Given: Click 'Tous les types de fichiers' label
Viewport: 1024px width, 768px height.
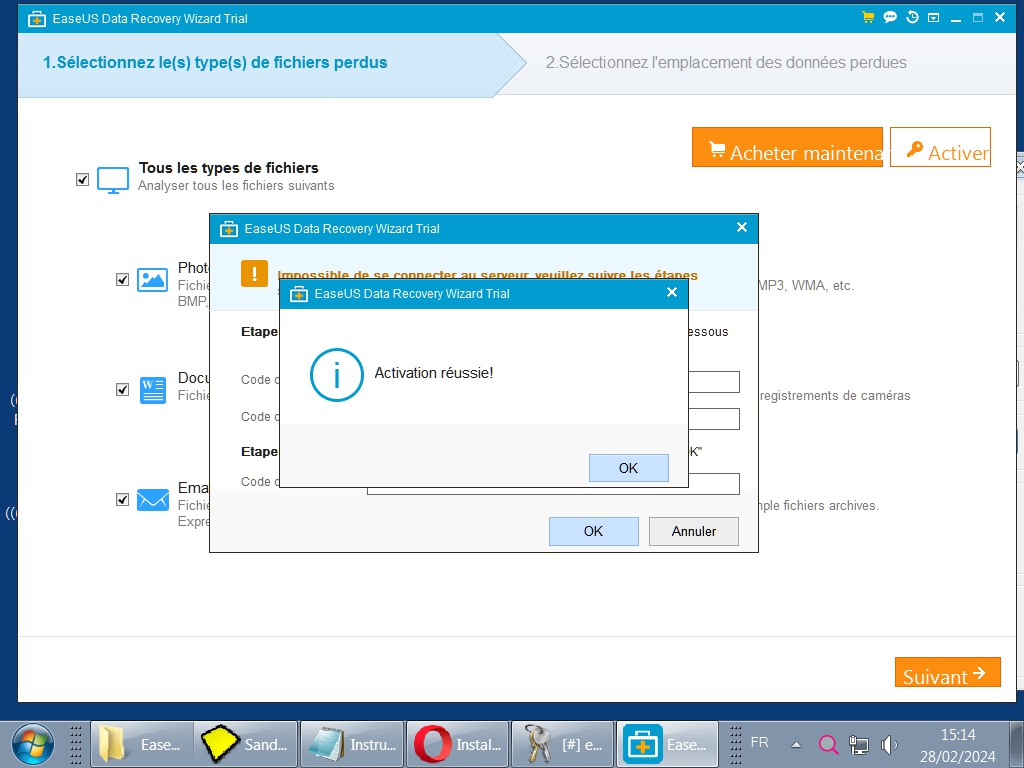Looking at the screenshot, I should pyautogui.click(x=229, y=168).
